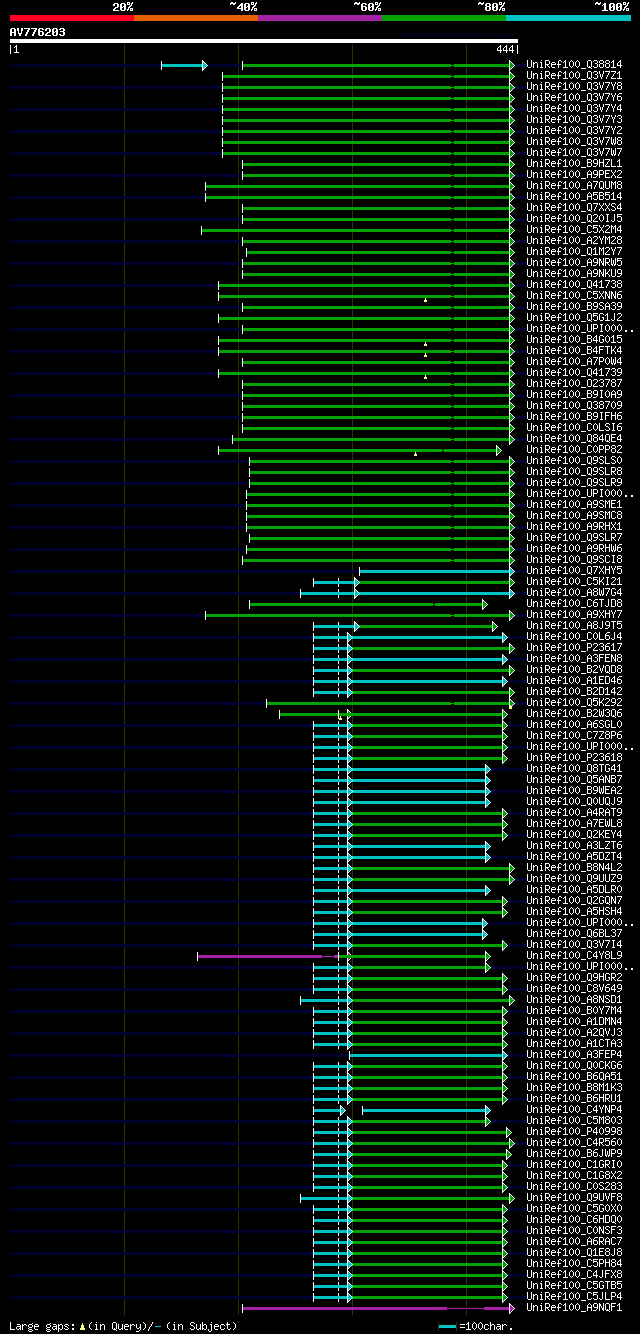
Task: Select hit label UniRef100_A5B514
Action: (574, 196)
